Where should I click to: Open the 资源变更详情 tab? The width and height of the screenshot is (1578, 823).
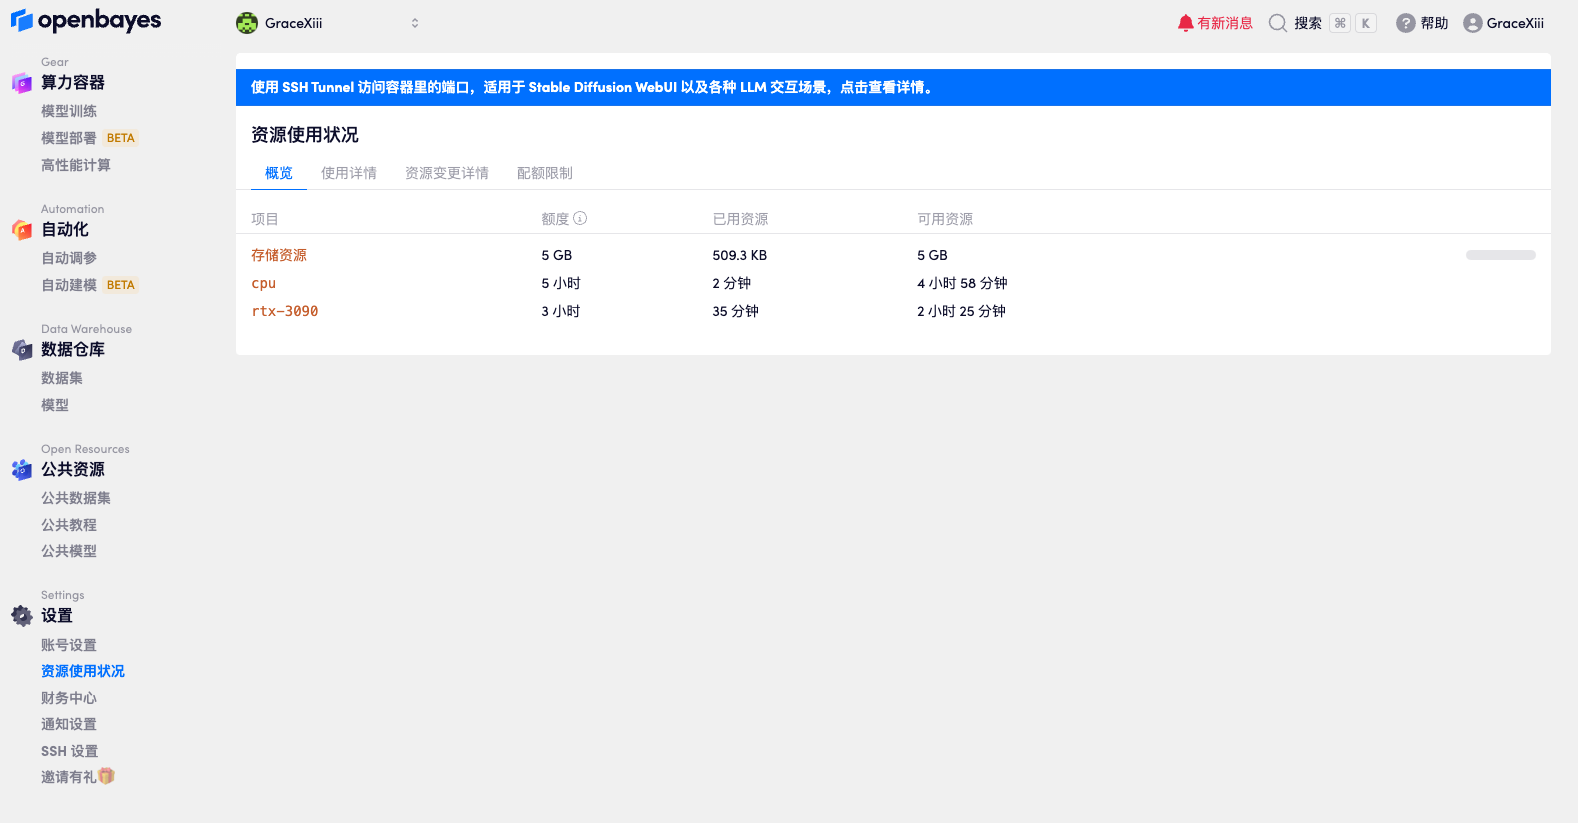point(447,173)
